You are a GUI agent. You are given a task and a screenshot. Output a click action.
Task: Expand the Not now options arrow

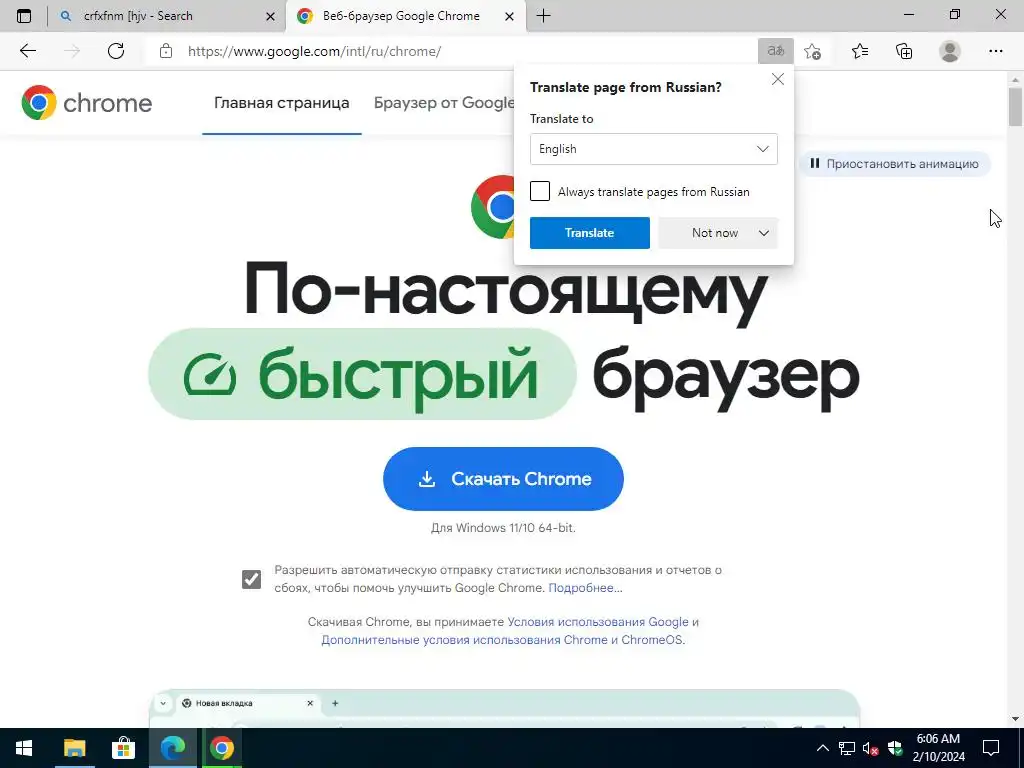(763, 233)
